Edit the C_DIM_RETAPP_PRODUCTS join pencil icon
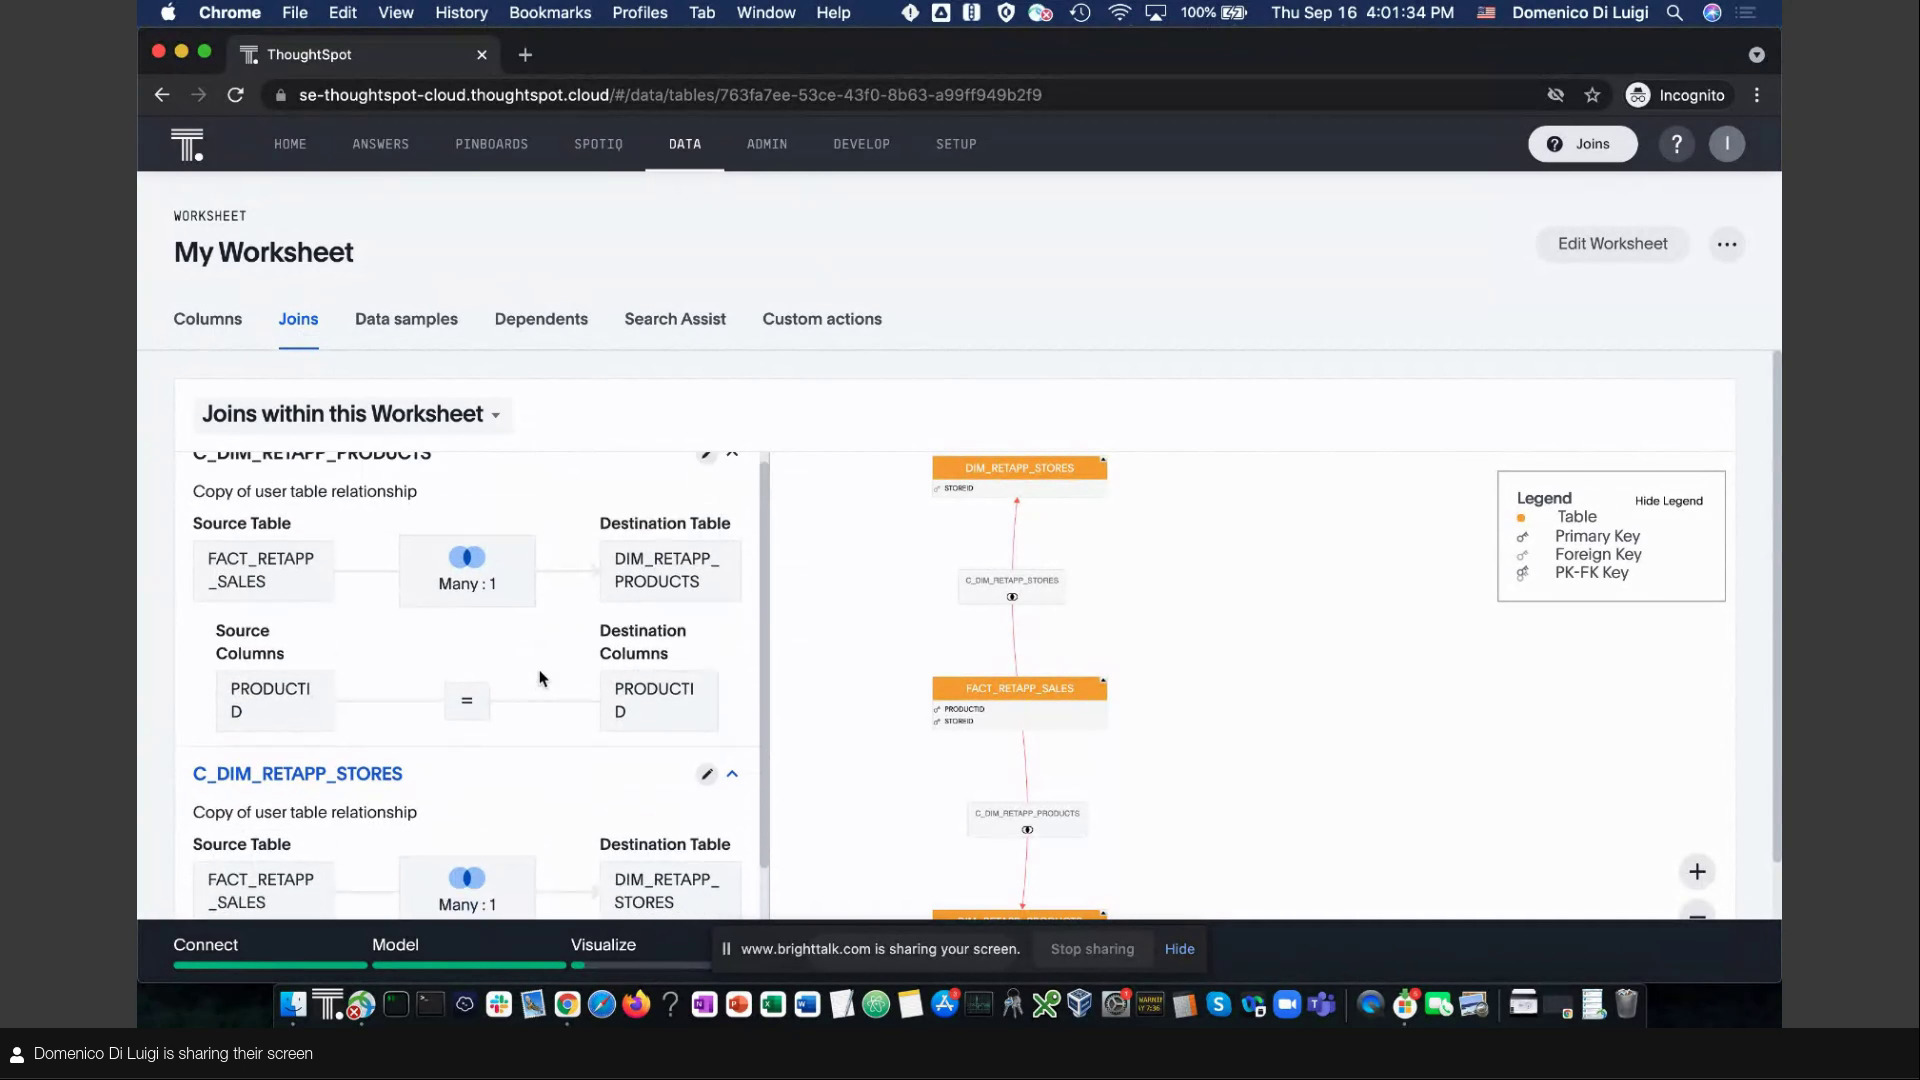The height and width of the screenshot is (1080, 1920). (707, 454)
